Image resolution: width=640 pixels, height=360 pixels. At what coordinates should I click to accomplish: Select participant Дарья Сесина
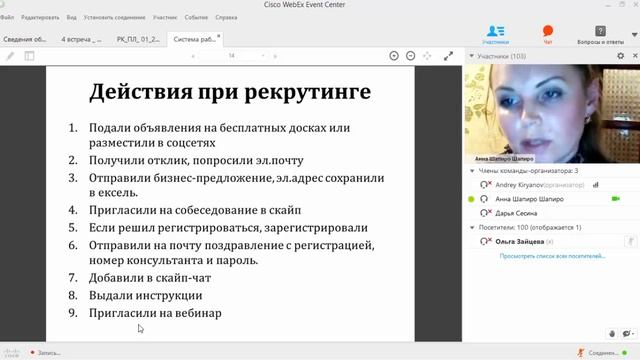tap(516, 213)
